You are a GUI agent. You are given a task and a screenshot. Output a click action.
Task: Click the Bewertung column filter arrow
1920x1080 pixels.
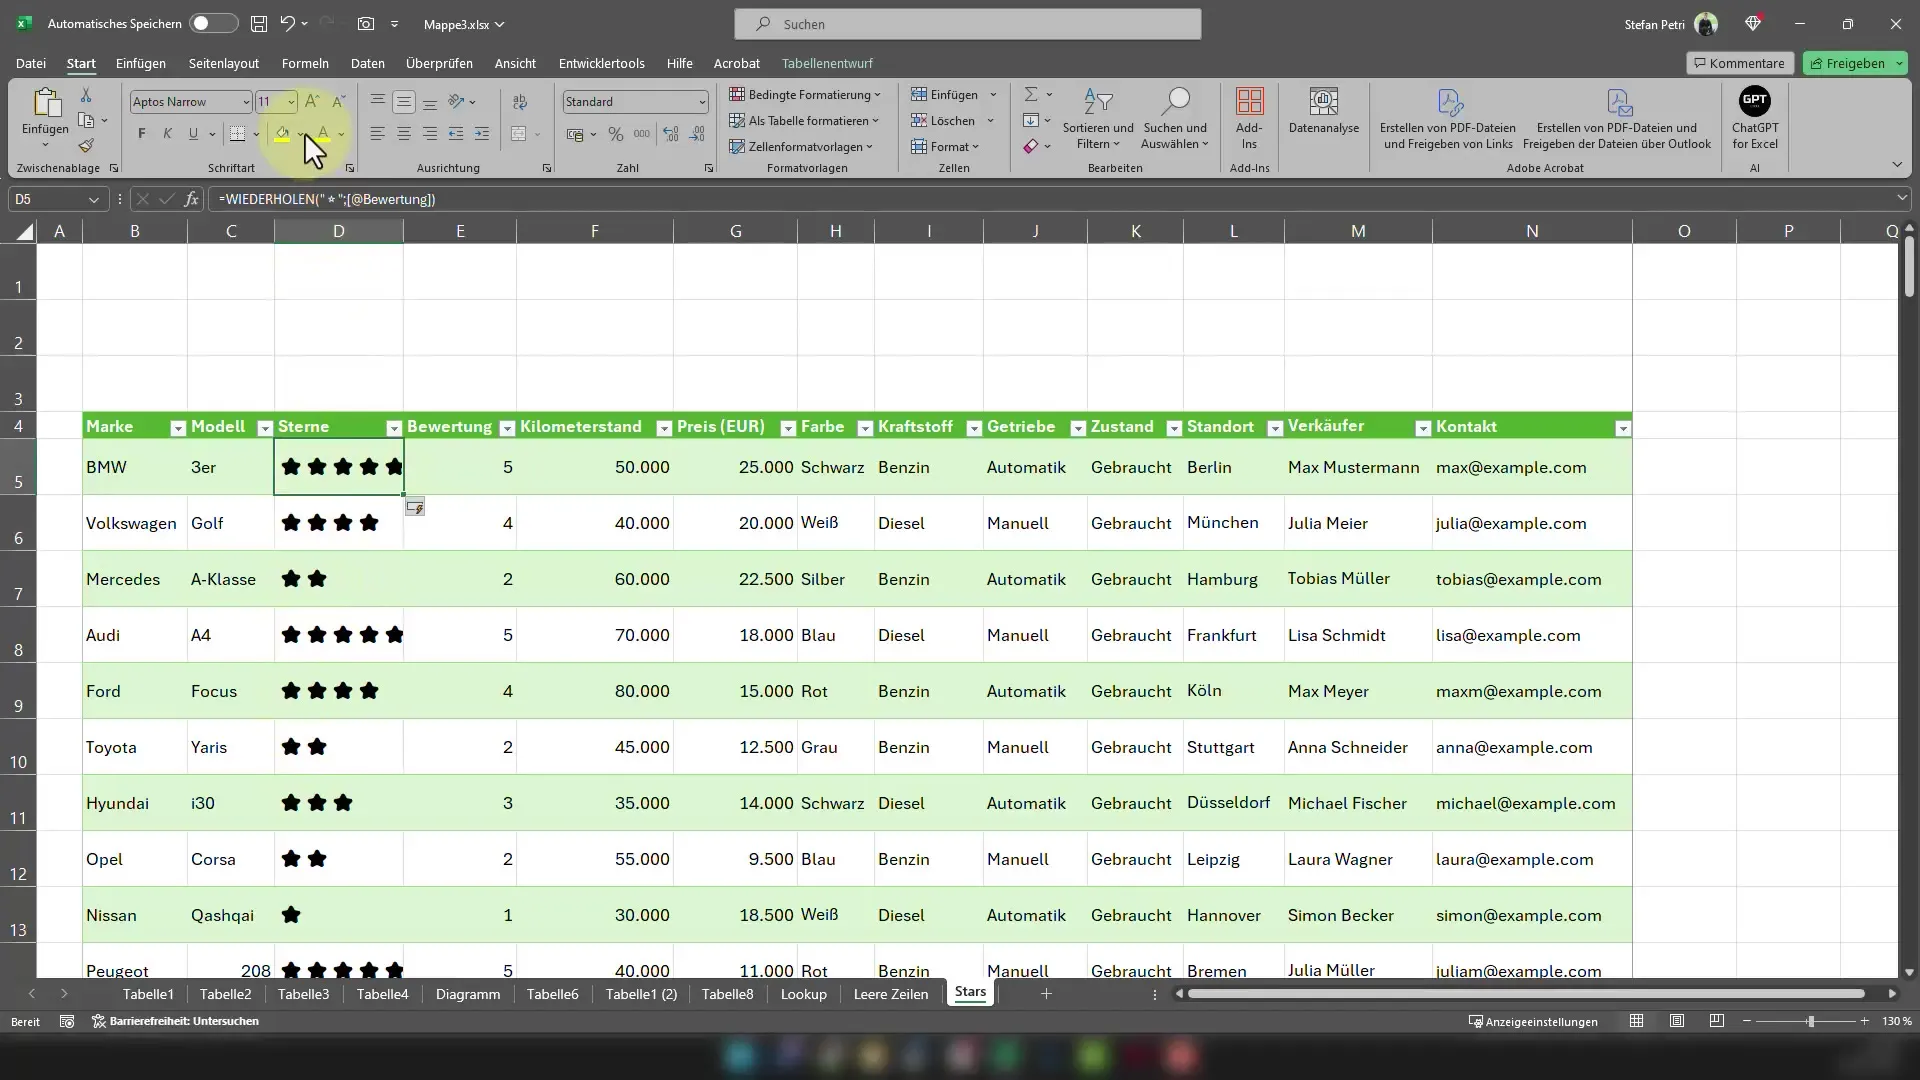508,427
